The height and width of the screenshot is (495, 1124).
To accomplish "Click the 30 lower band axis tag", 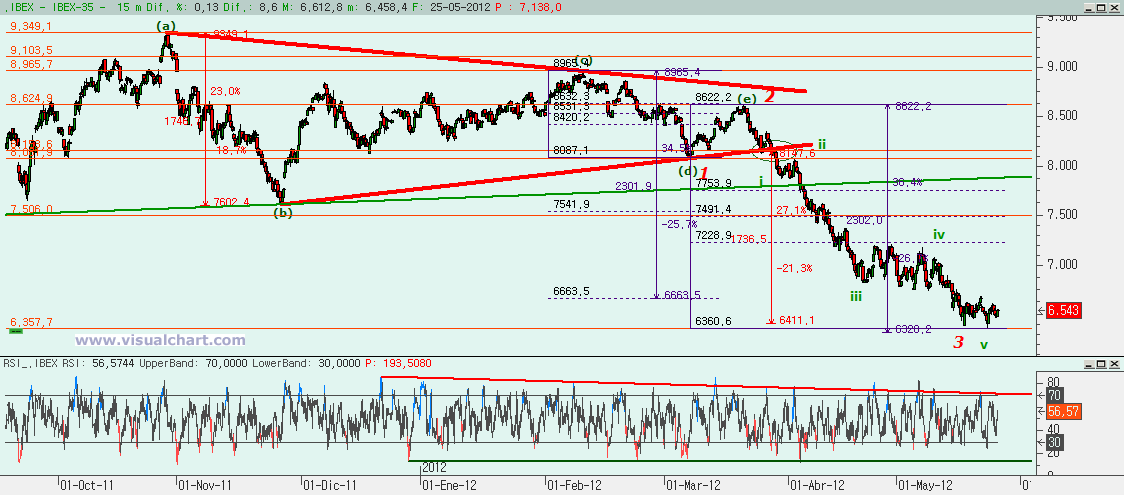I will [x=1054, y=442].
